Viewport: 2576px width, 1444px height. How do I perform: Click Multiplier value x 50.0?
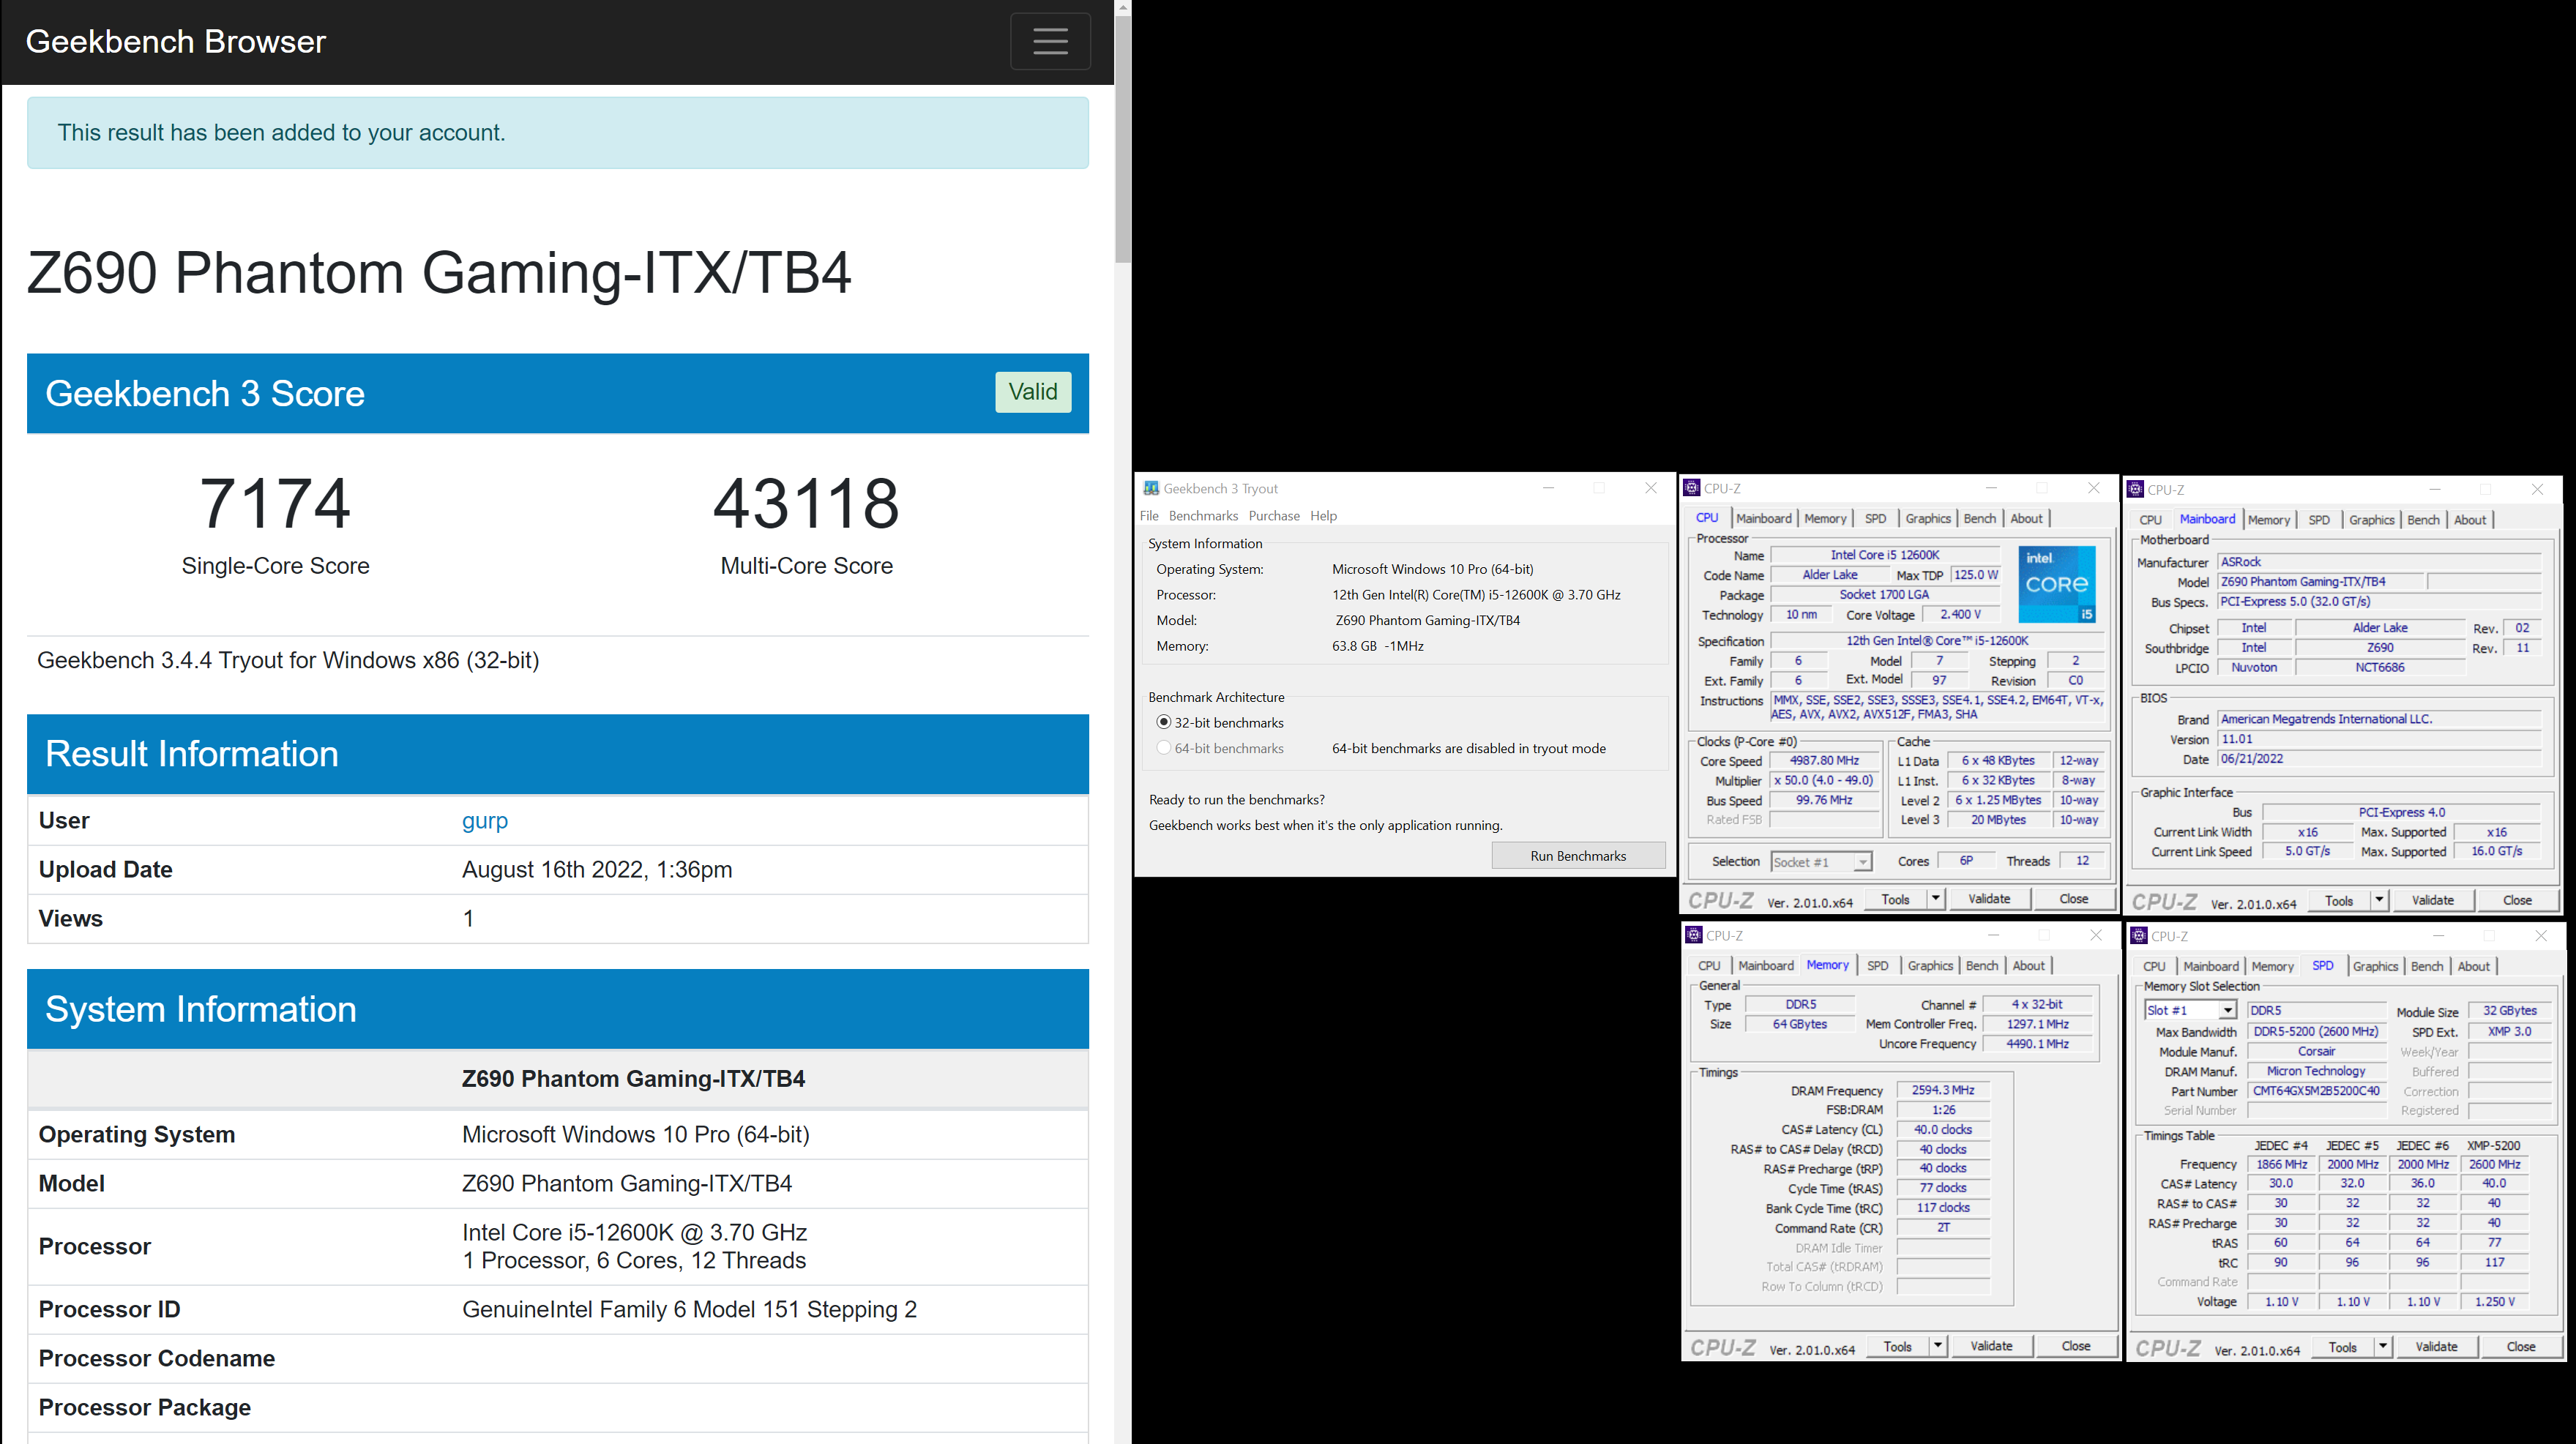click(1825, 781)
